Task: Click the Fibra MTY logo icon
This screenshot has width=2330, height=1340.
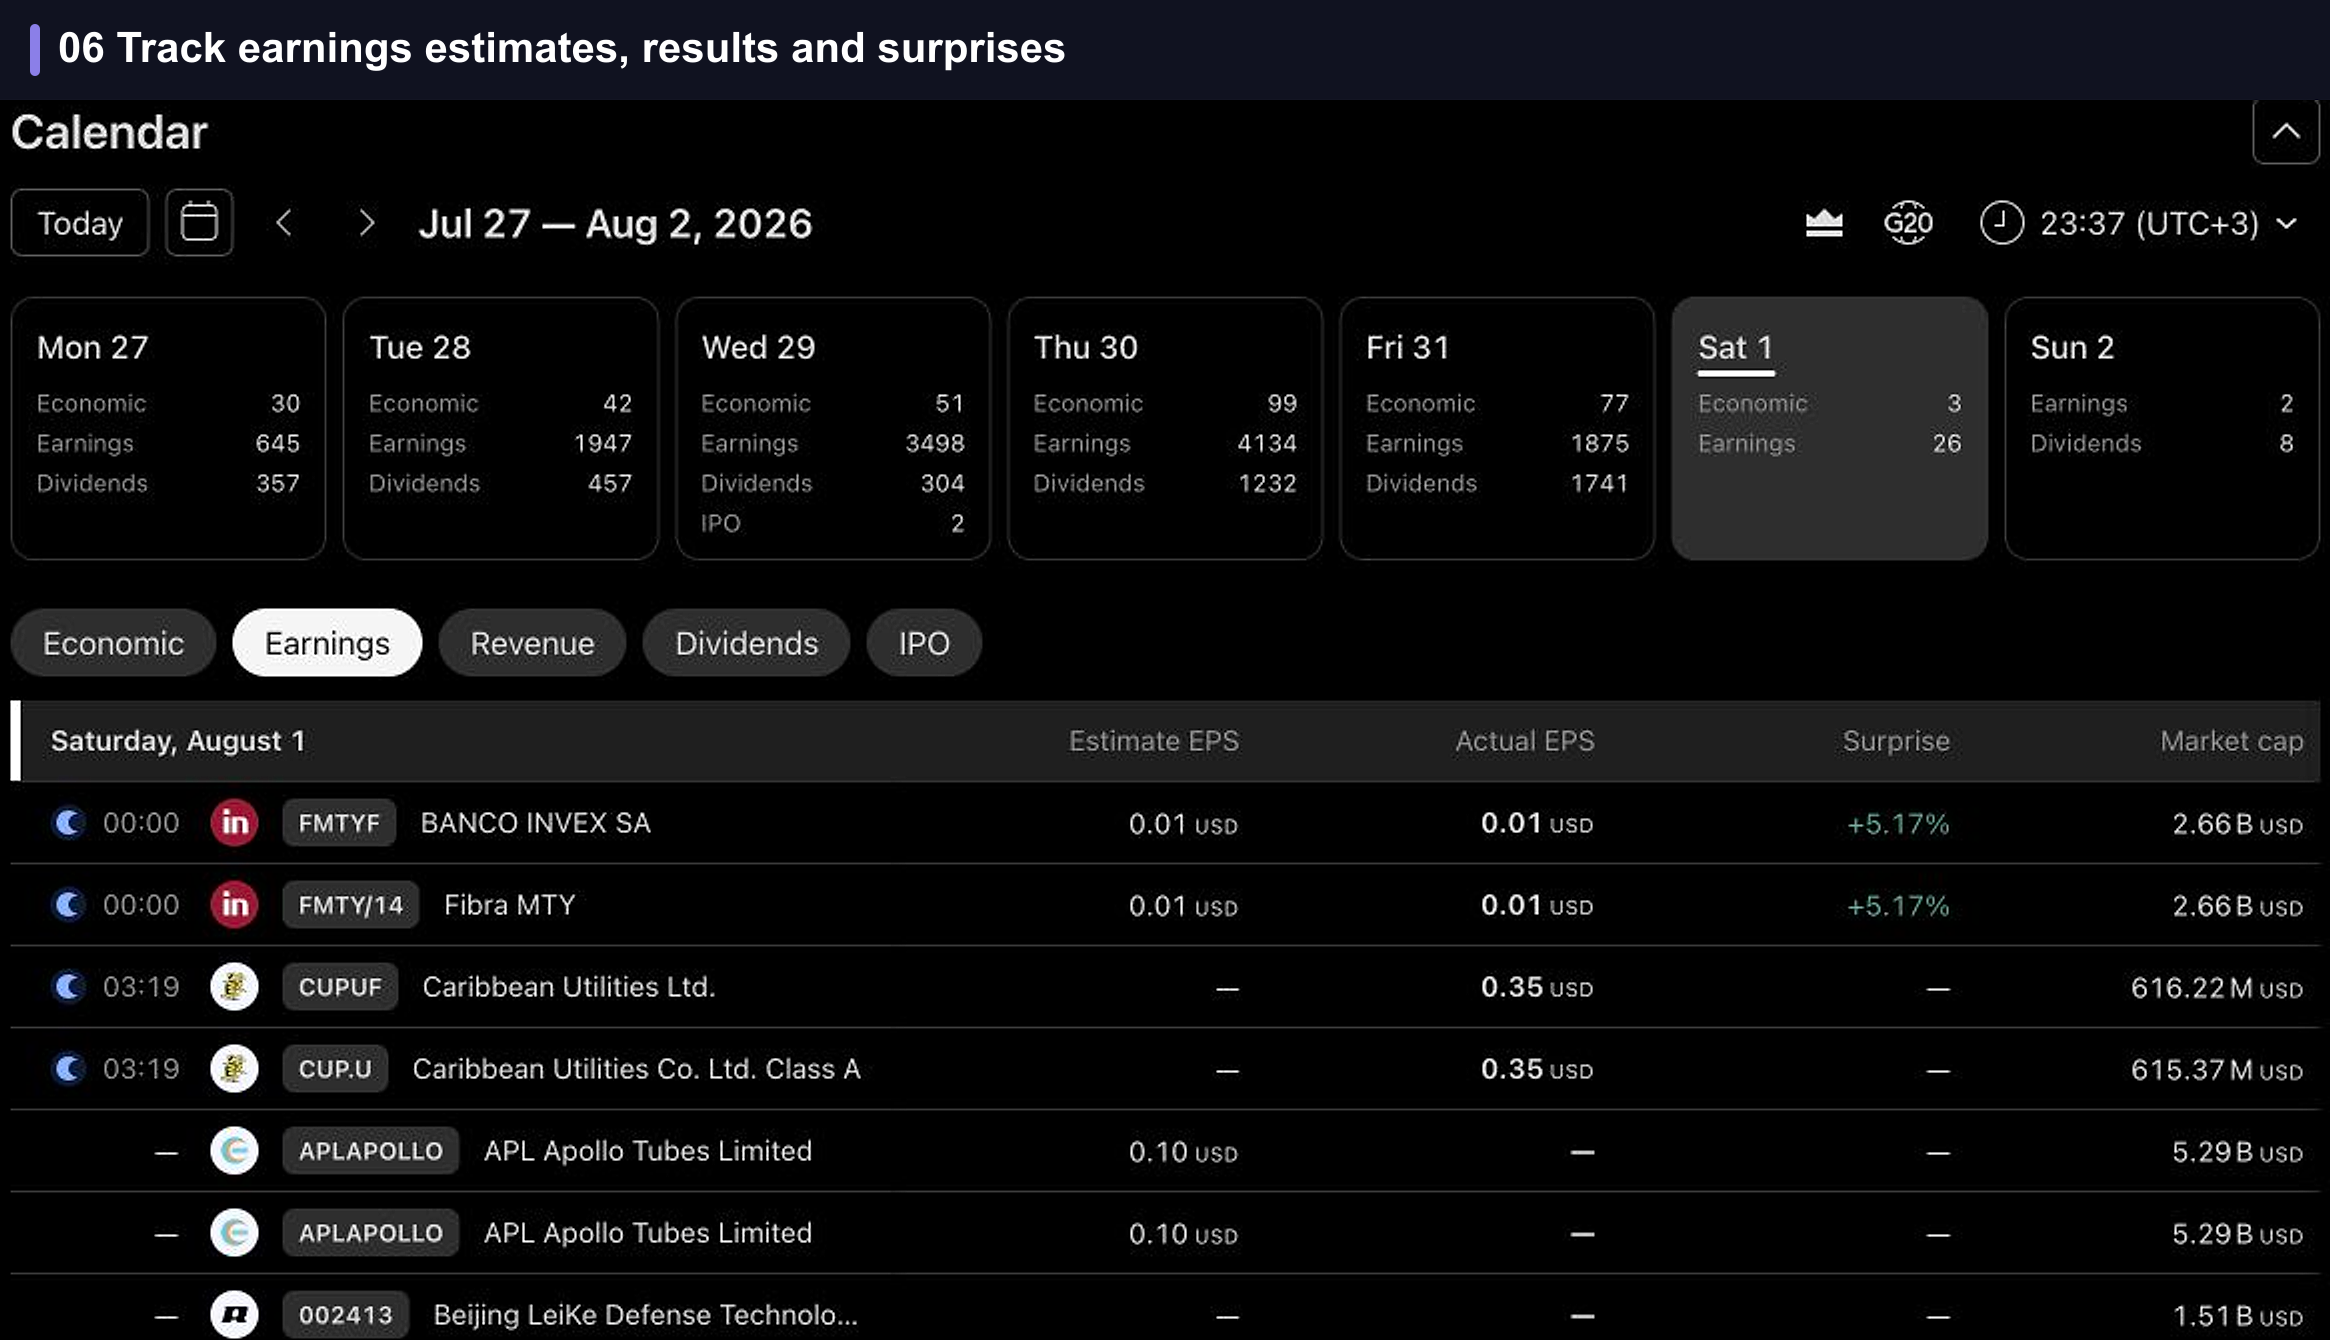Action: point(234,905)
